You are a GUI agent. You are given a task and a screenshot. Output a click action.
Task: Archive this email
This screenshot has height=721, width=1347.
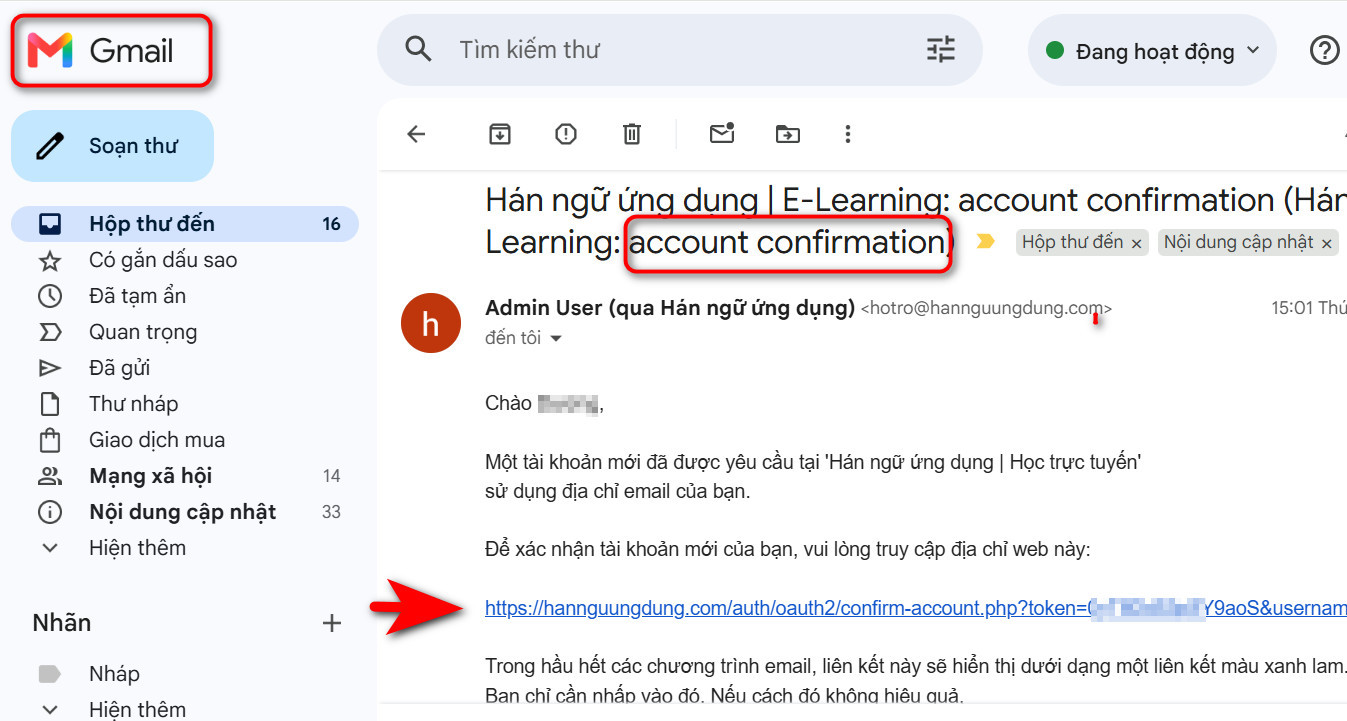point(500,134)
